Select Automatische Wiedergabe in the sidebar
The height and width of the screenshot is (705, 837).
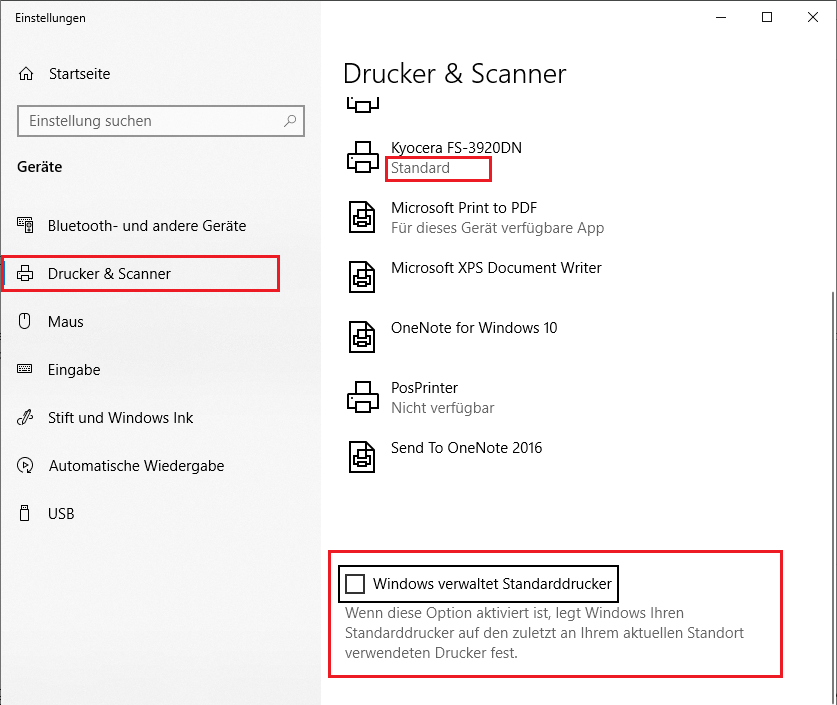coord(137,466)
